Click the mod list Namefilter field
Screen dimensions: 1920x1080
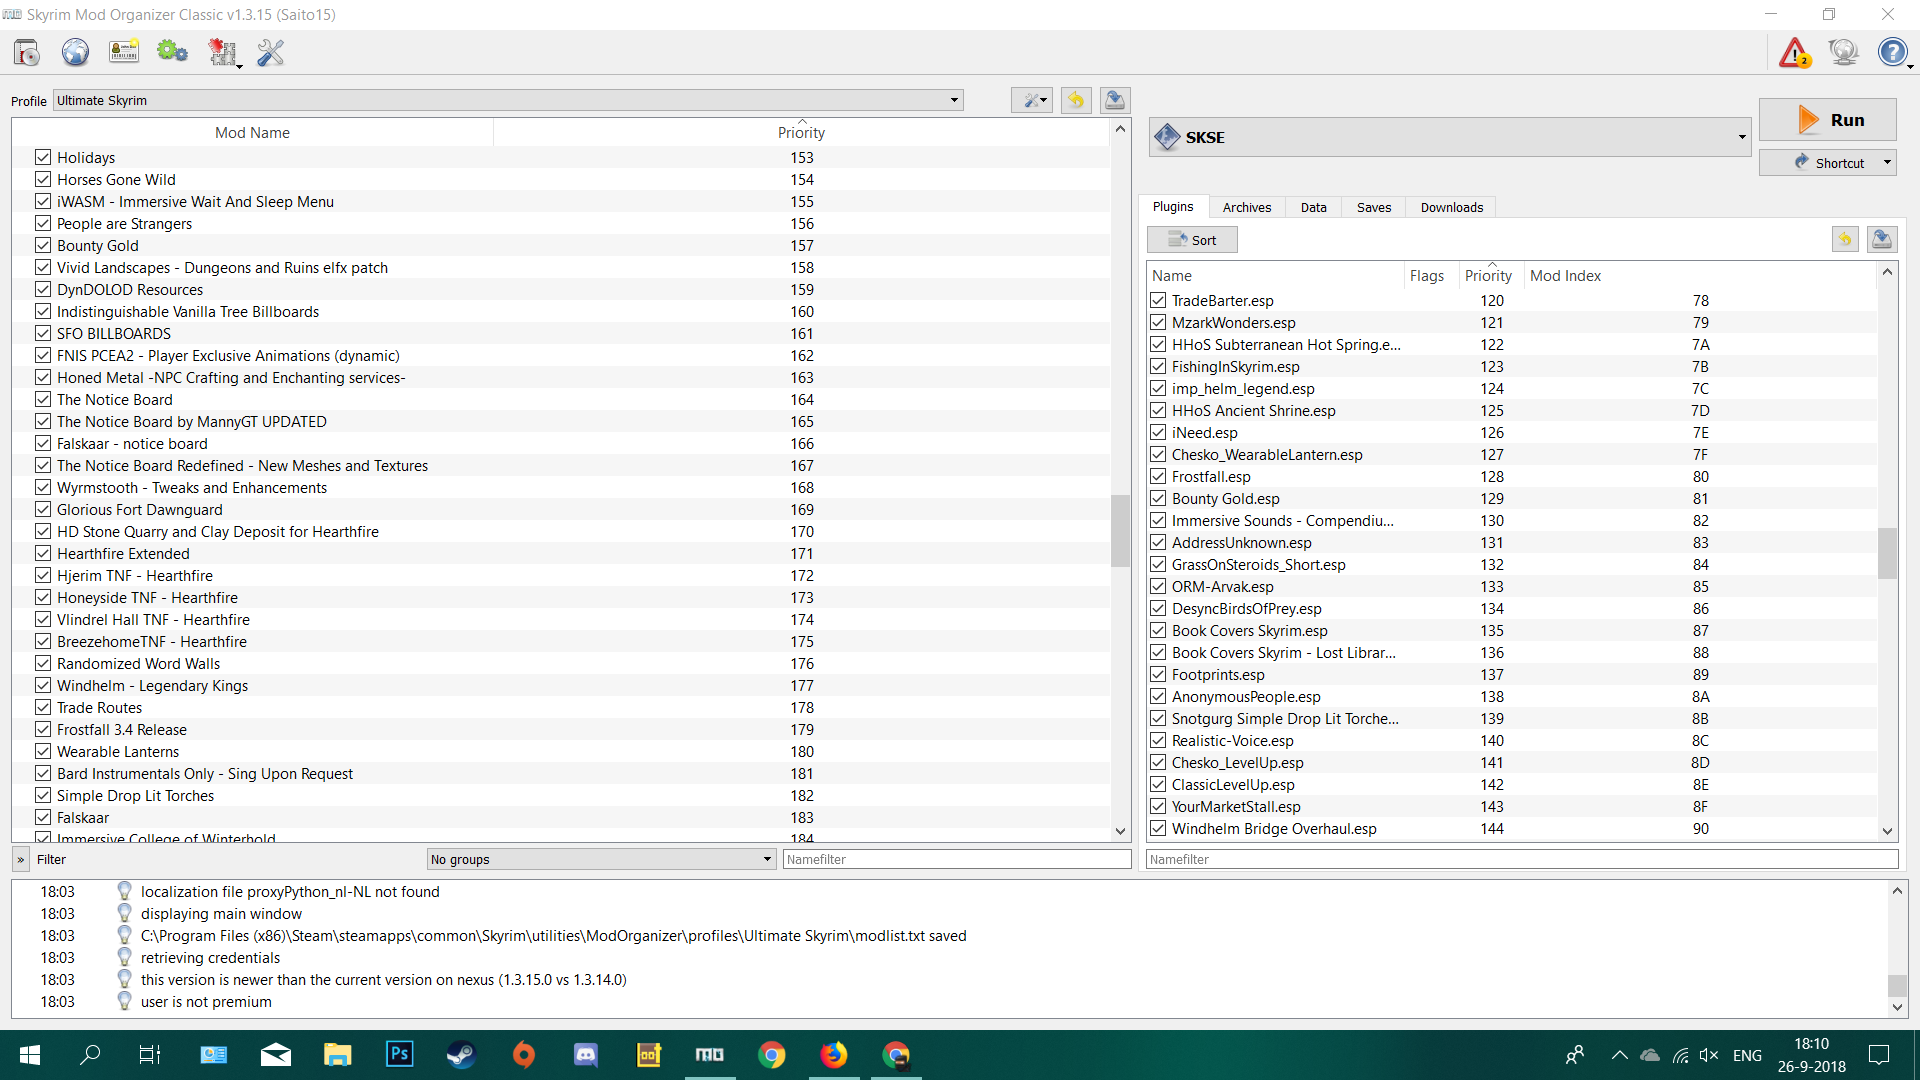click(x=957, y=859)
